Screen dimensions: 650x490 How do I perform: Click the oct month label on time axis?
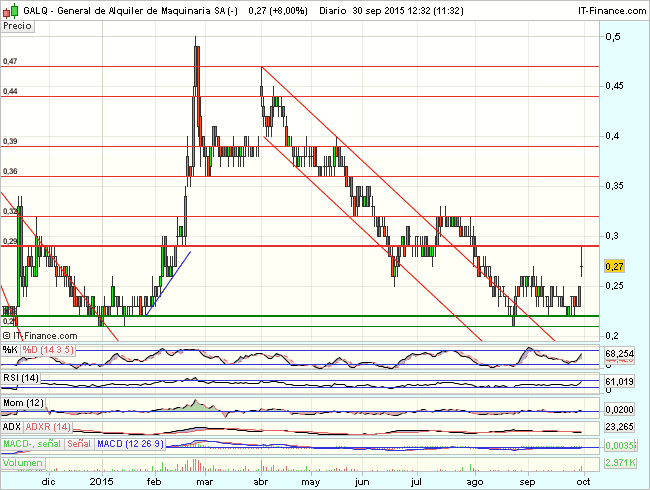coord(583,482)
